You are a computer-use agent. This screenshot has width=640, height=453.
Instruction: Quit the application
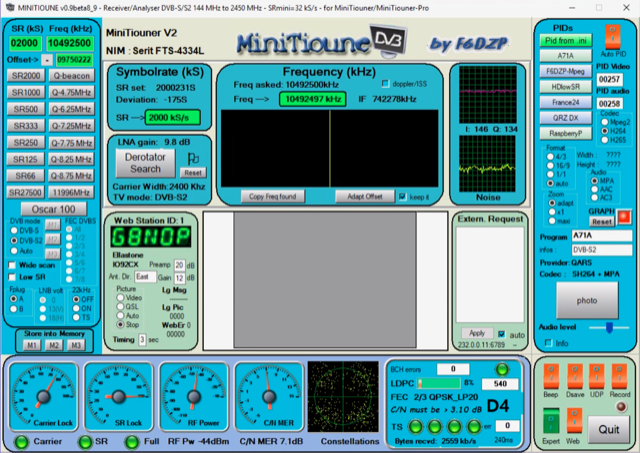(609, 430)
